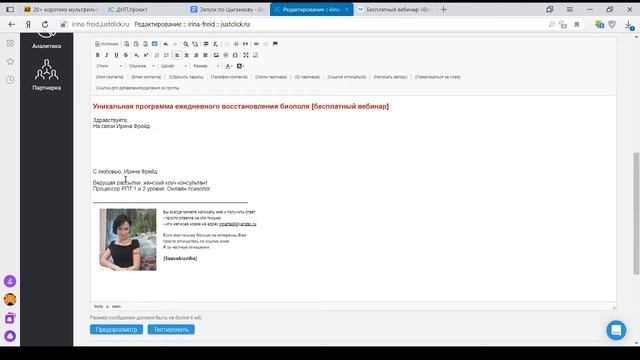Click the Select All icon in toolbar

click(206, 44)
